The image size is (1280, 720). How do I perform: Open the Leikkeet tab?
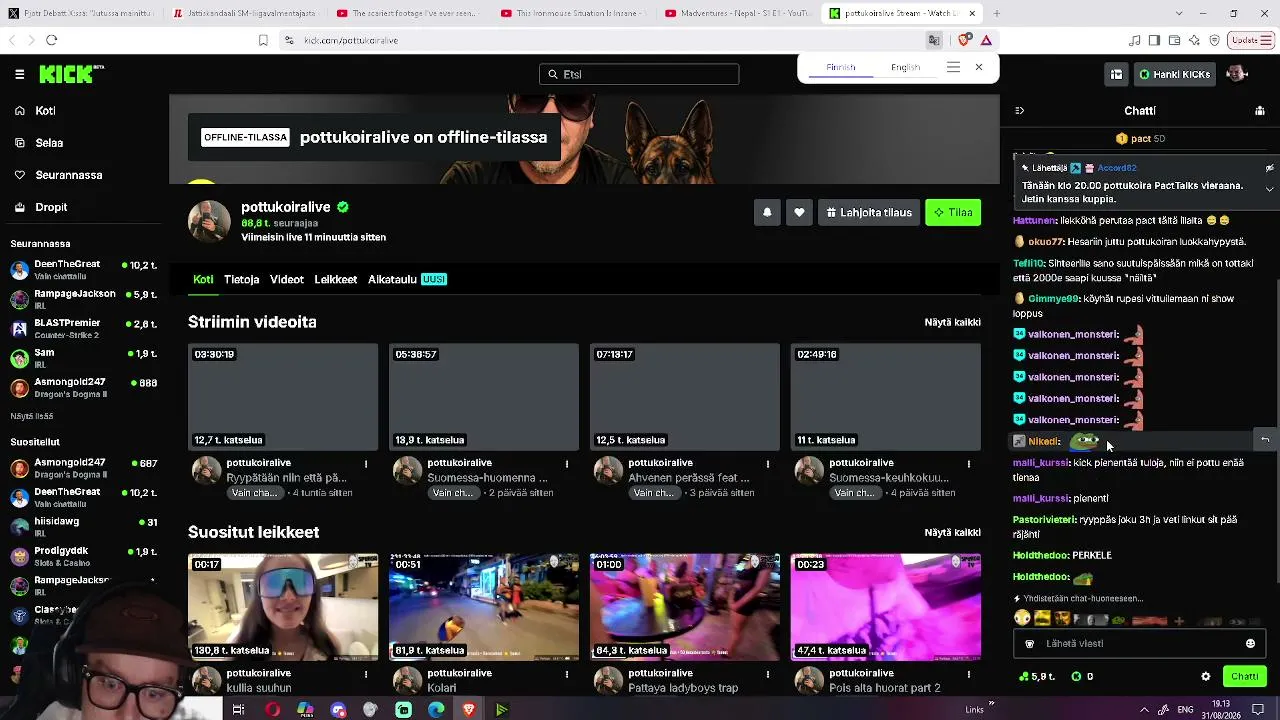click(336, 279)
